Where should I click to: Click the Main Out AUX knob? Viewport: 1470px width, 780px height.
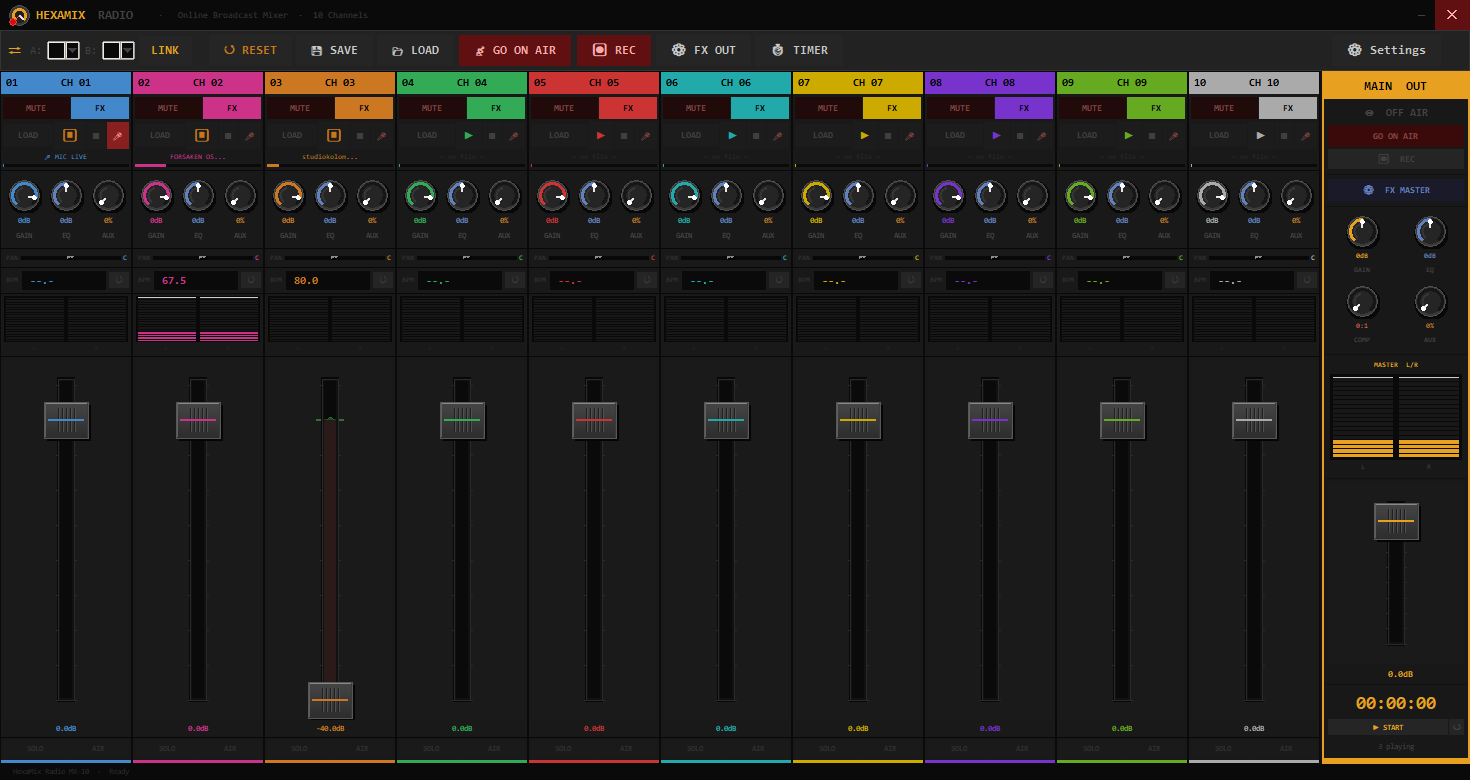(x=1430, y=301)
